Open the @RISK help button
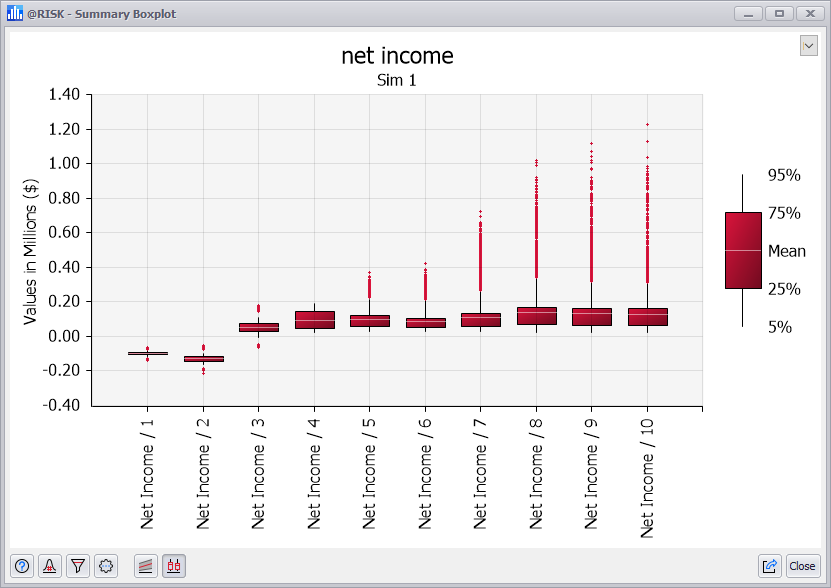 (x=22, y=566)
